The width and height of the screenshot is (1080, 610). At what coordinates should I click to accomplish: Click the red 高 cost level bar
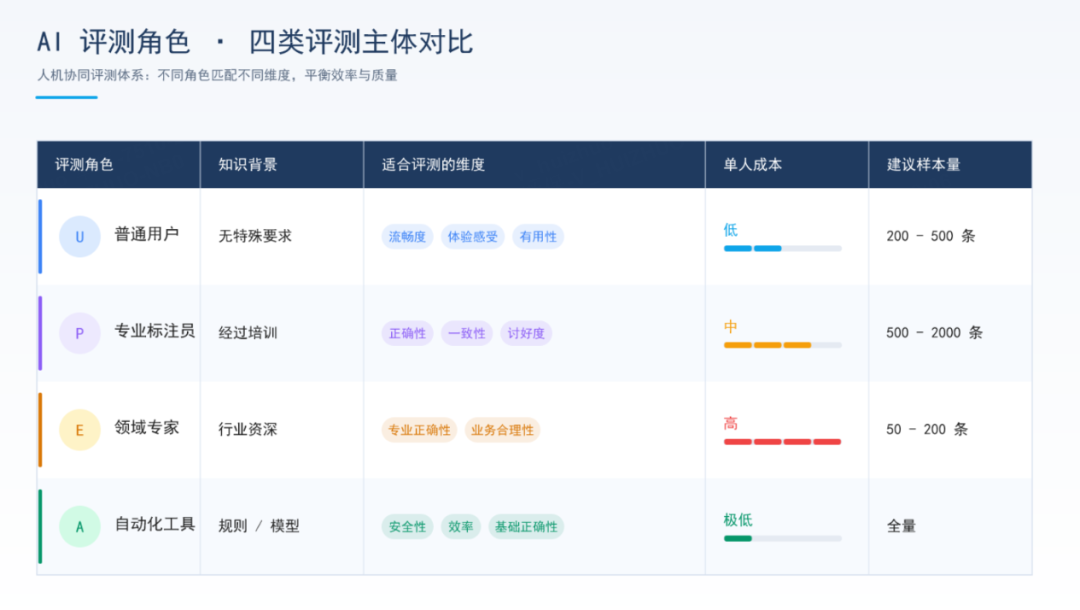(782, 442)
